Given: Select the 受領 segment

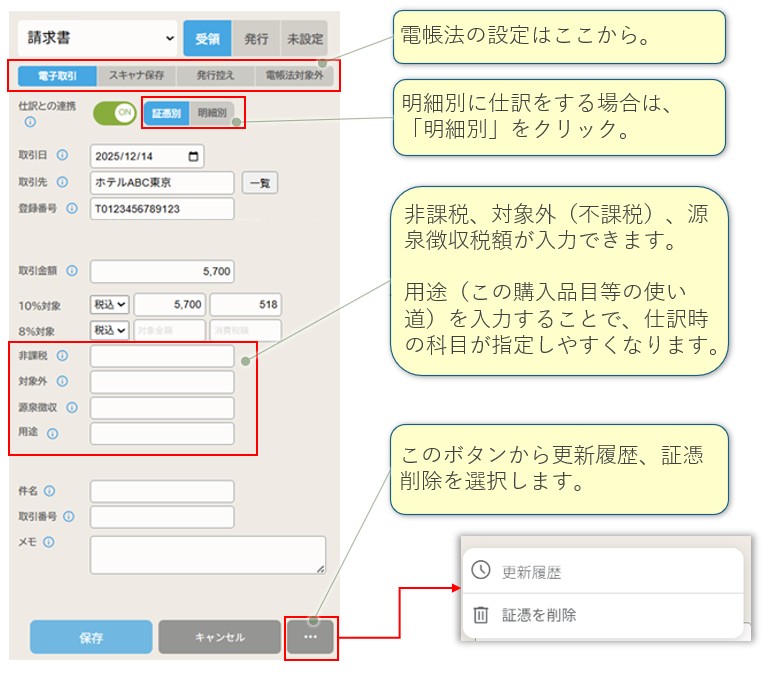Looking at the screenshot, I should point(207,38).
